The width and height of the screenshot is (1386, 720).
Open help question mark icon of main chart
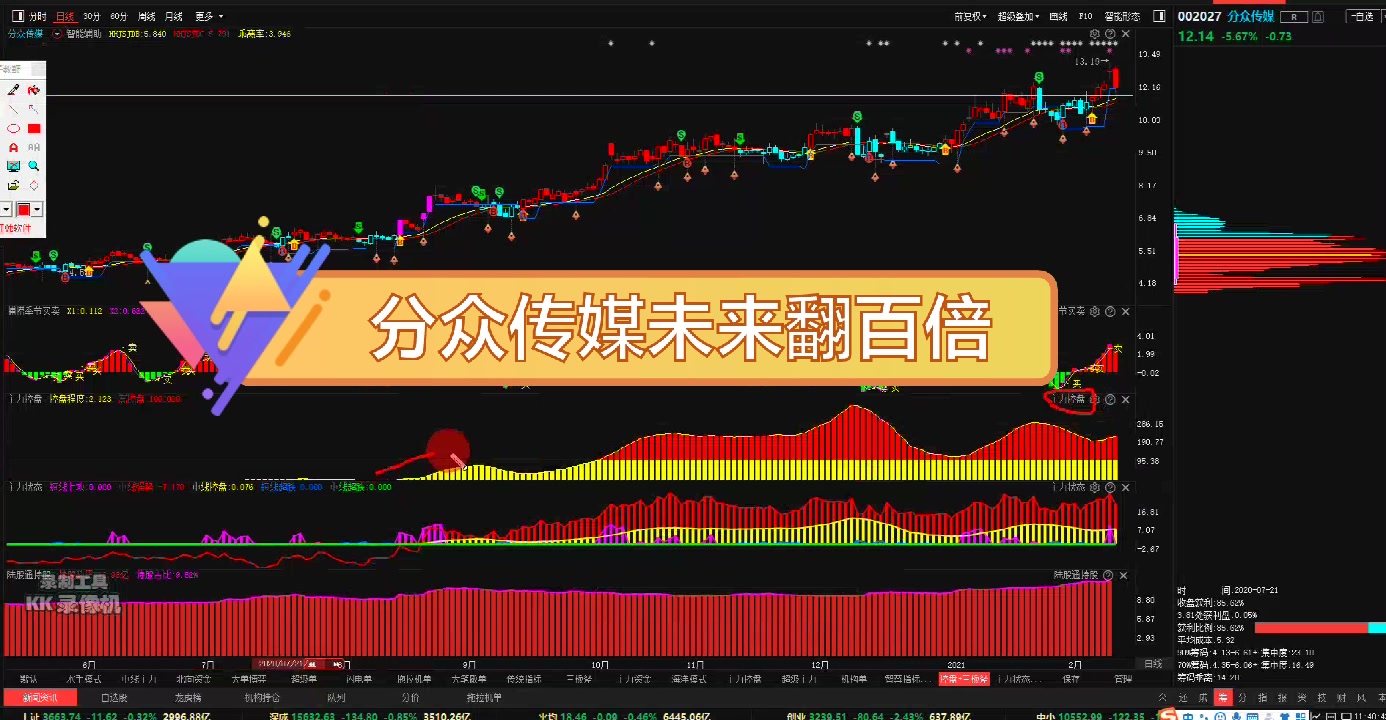(1110, 33)
